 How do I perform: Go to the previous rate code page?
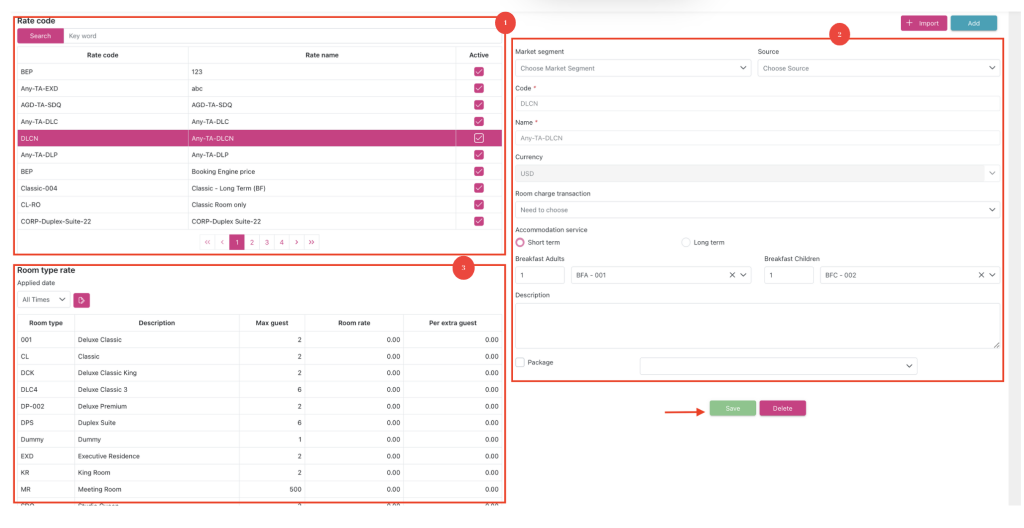[222, 242]
